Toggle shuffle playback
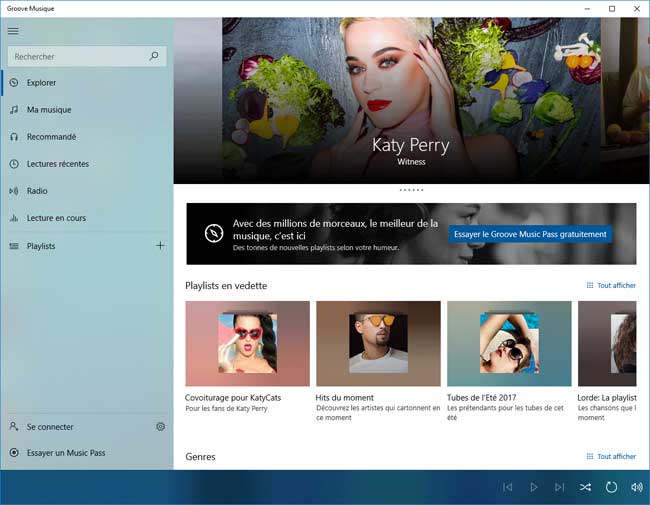This screenshot has height=505, width=650. pos(585,487)
